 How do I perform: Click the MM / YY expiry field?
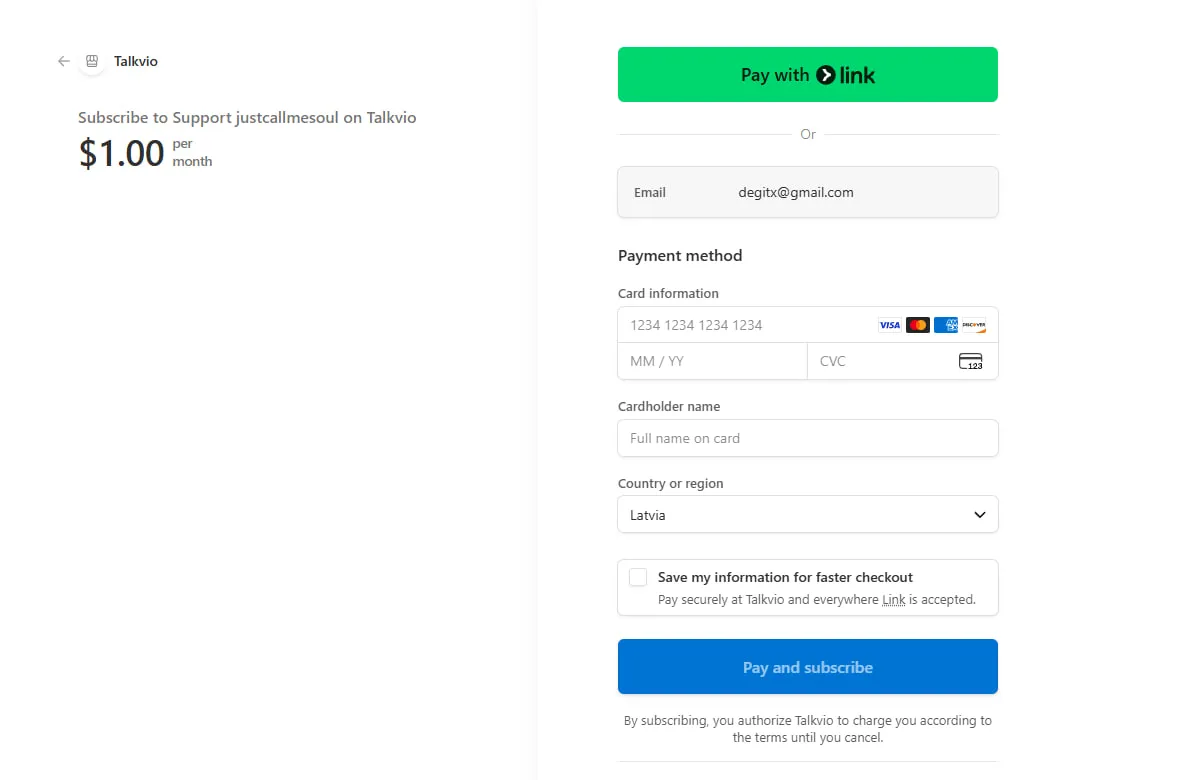coord(712,361)
